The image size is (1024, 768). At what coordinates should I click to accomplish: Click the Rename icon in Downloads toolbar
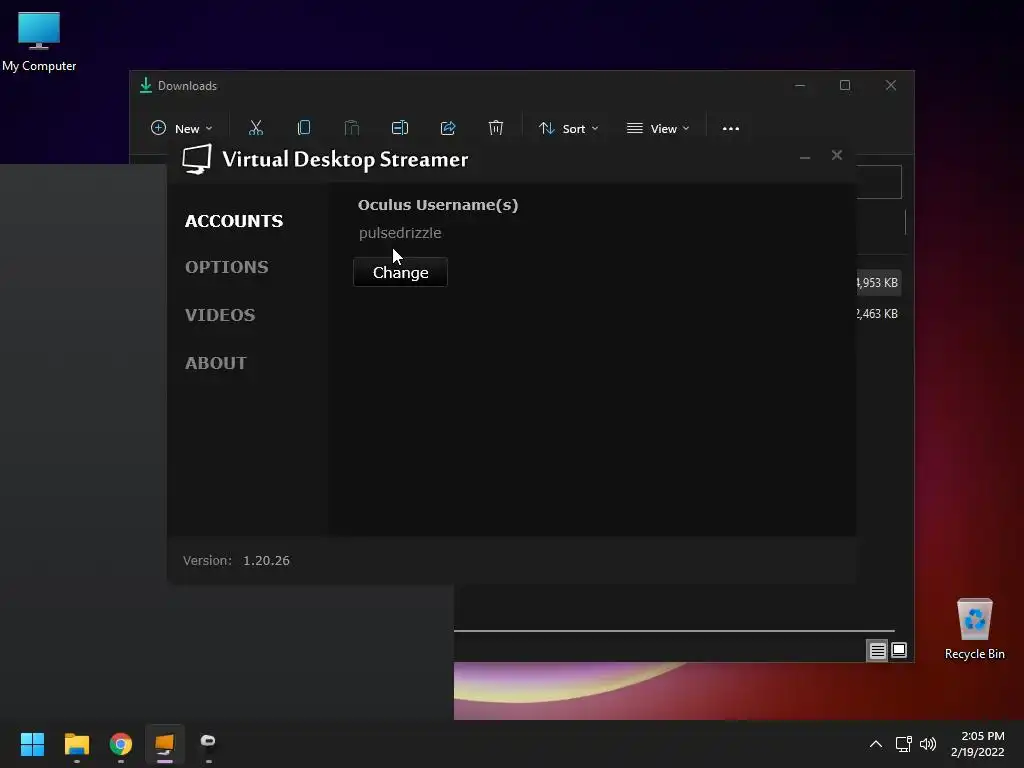click(400, 128)
